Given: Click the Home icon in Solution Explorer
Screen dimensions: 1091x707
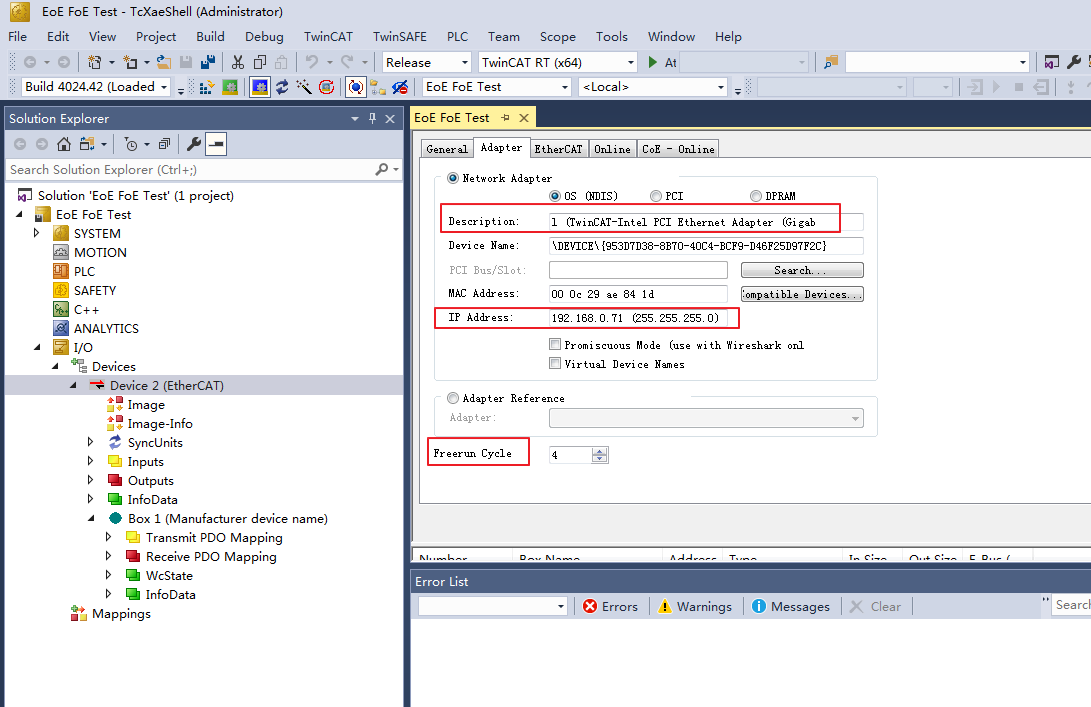Looking at the screenshot, I should tap(63, 144).
